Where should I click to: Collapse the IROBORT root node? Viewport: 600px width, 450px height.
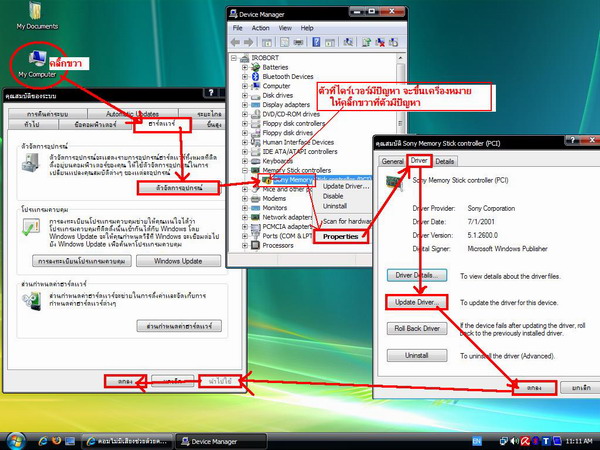click(233, 58)
